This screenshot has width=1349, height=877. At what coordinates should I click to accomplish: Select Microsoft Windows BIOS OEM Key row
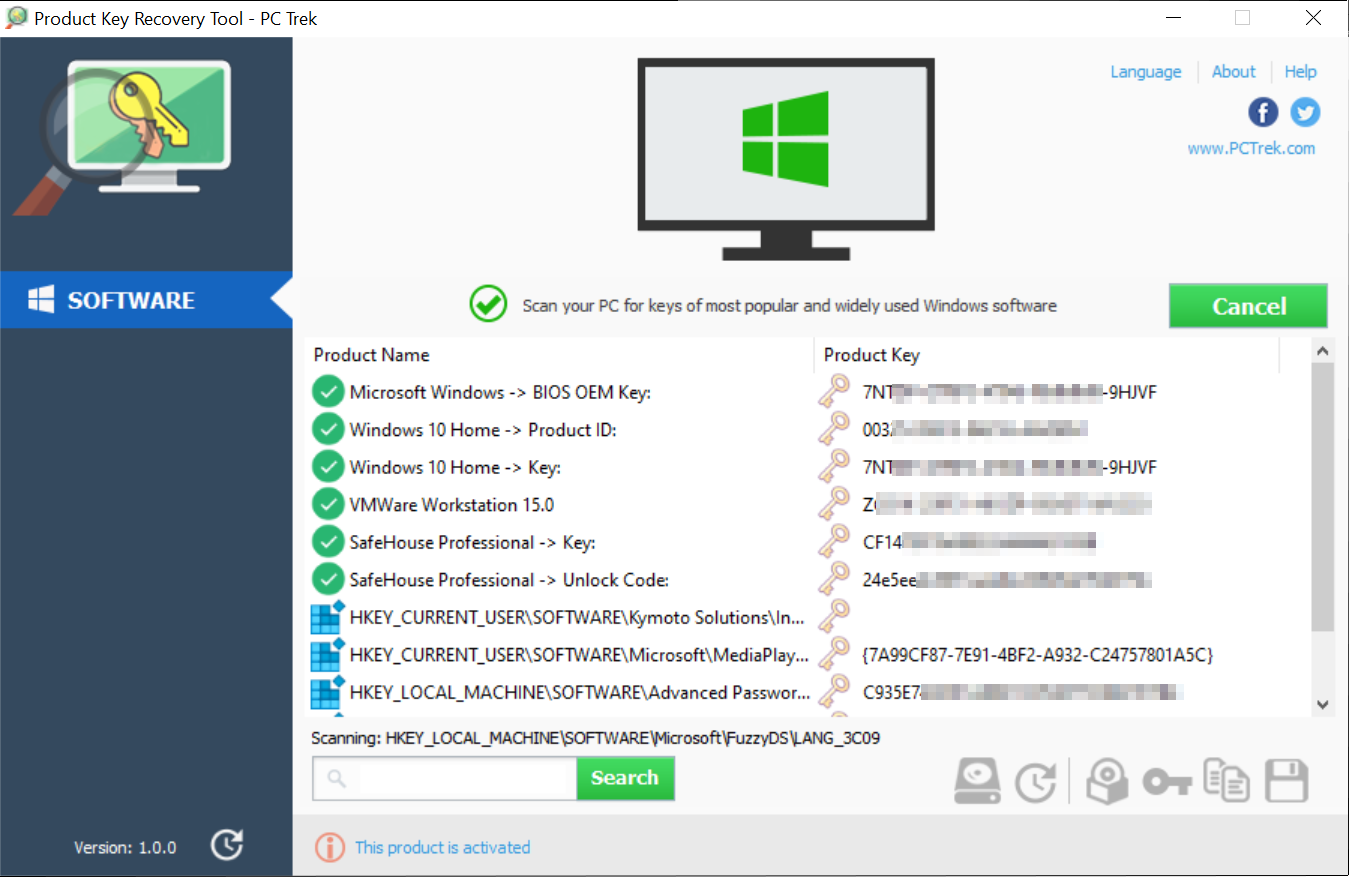click(806, 392)
